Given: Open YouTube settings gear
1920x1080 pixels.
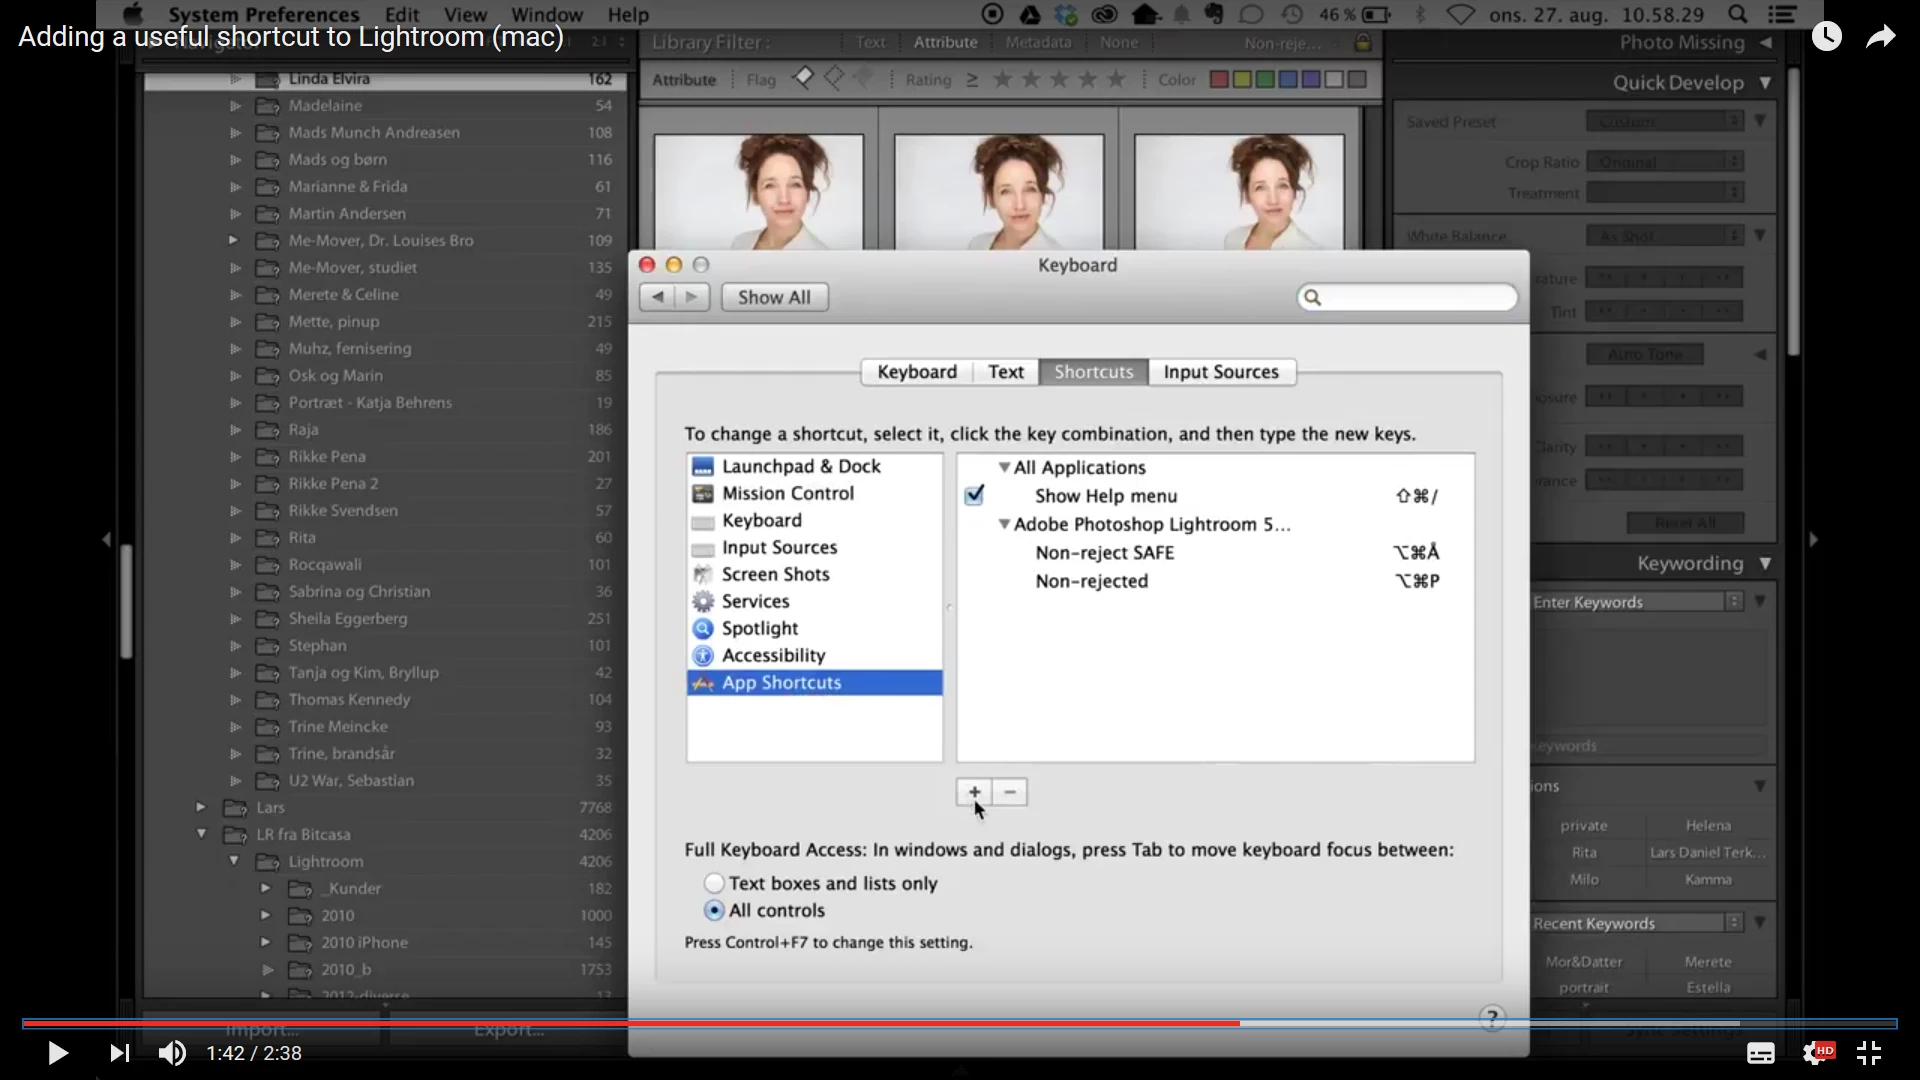Looking at the screenshot, I should tap(1816, 1053).
